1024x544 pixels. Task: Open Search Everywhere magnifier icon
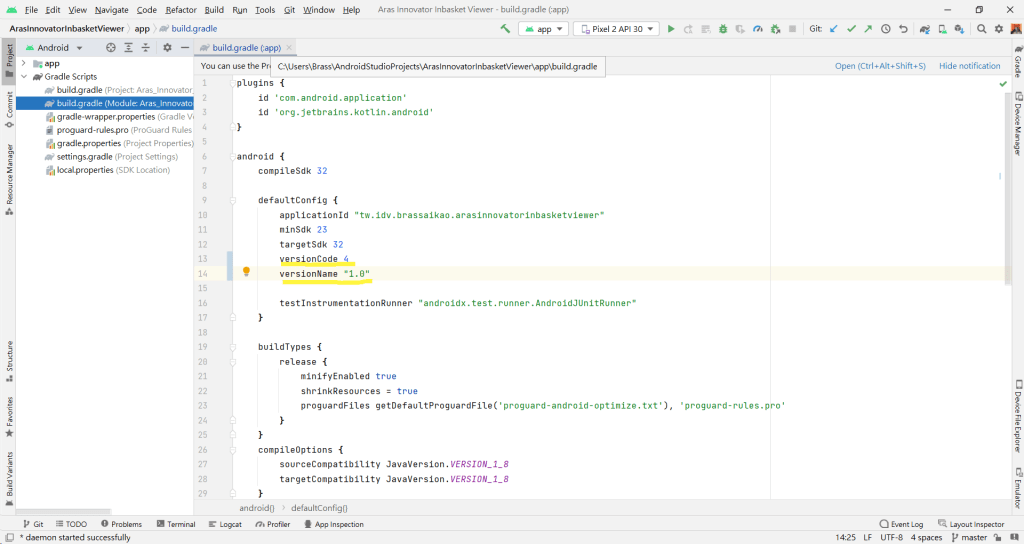tap(982, 29)
